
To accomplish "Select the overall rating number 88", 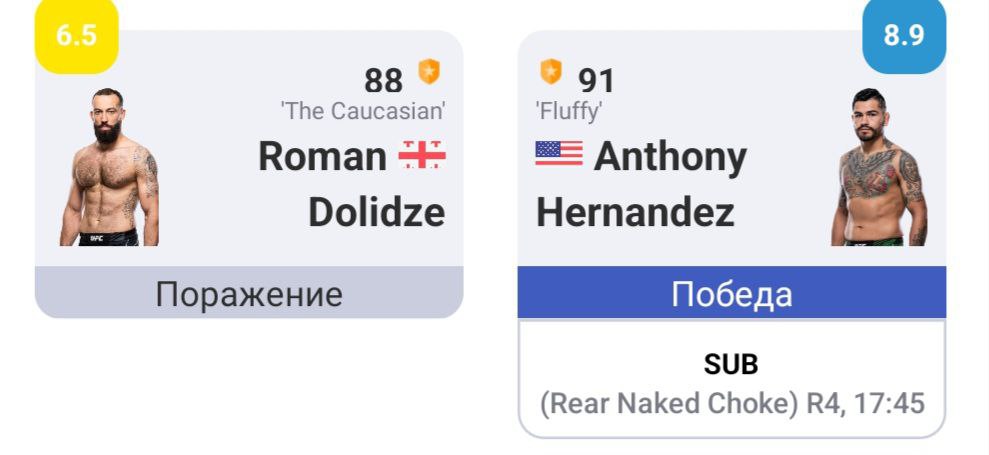I will 383,81.
